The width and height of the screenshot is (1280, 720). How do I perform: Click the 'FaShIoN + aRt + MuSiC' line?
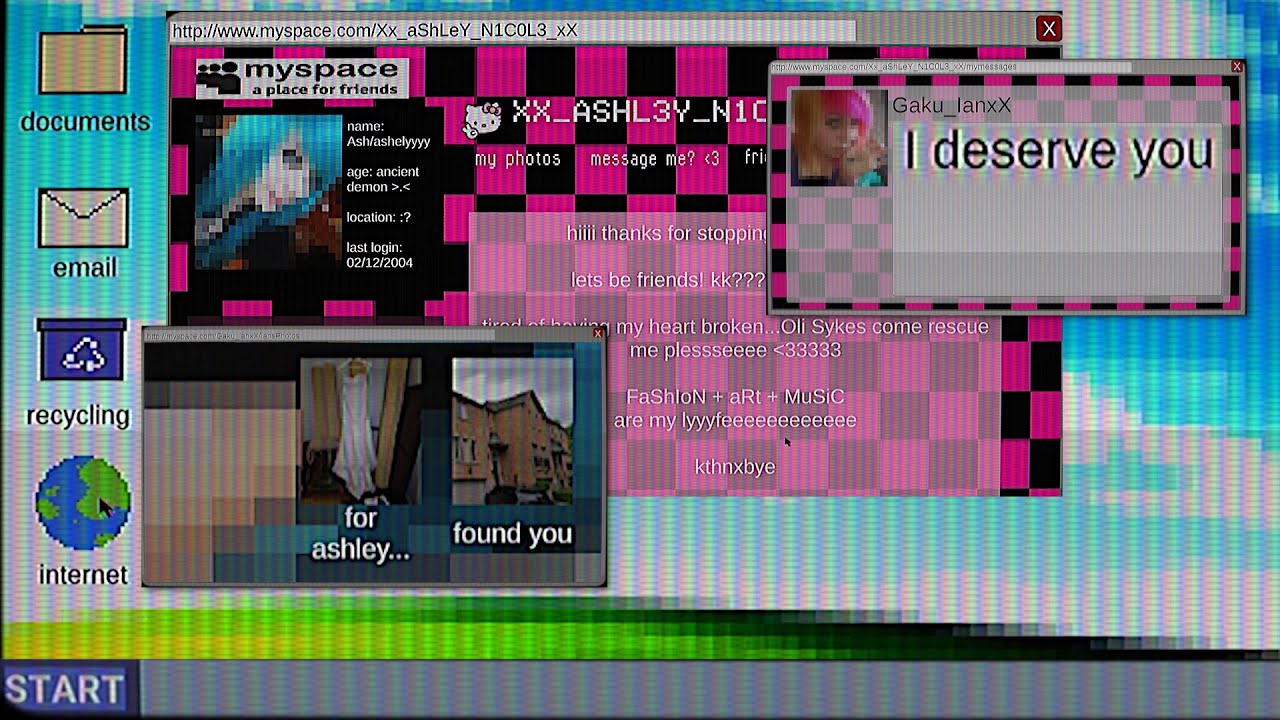coord(735,397)
